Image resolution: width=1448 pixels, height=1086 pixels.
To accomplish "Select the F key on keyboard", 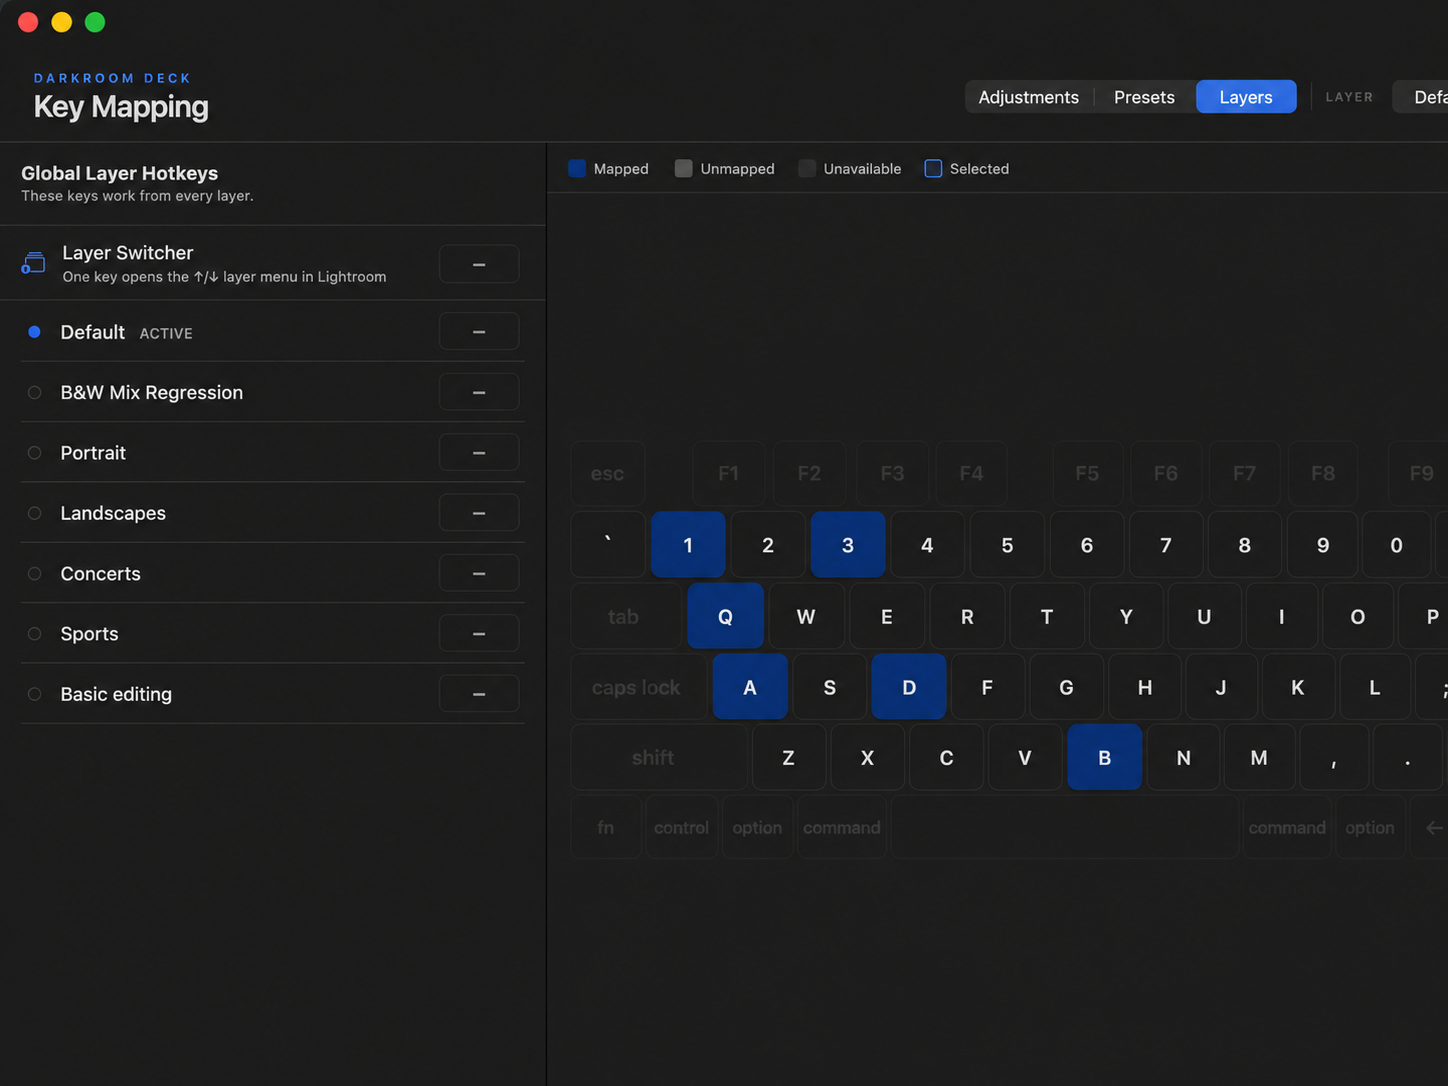I will pyautogui.click(x=988, y=687).
